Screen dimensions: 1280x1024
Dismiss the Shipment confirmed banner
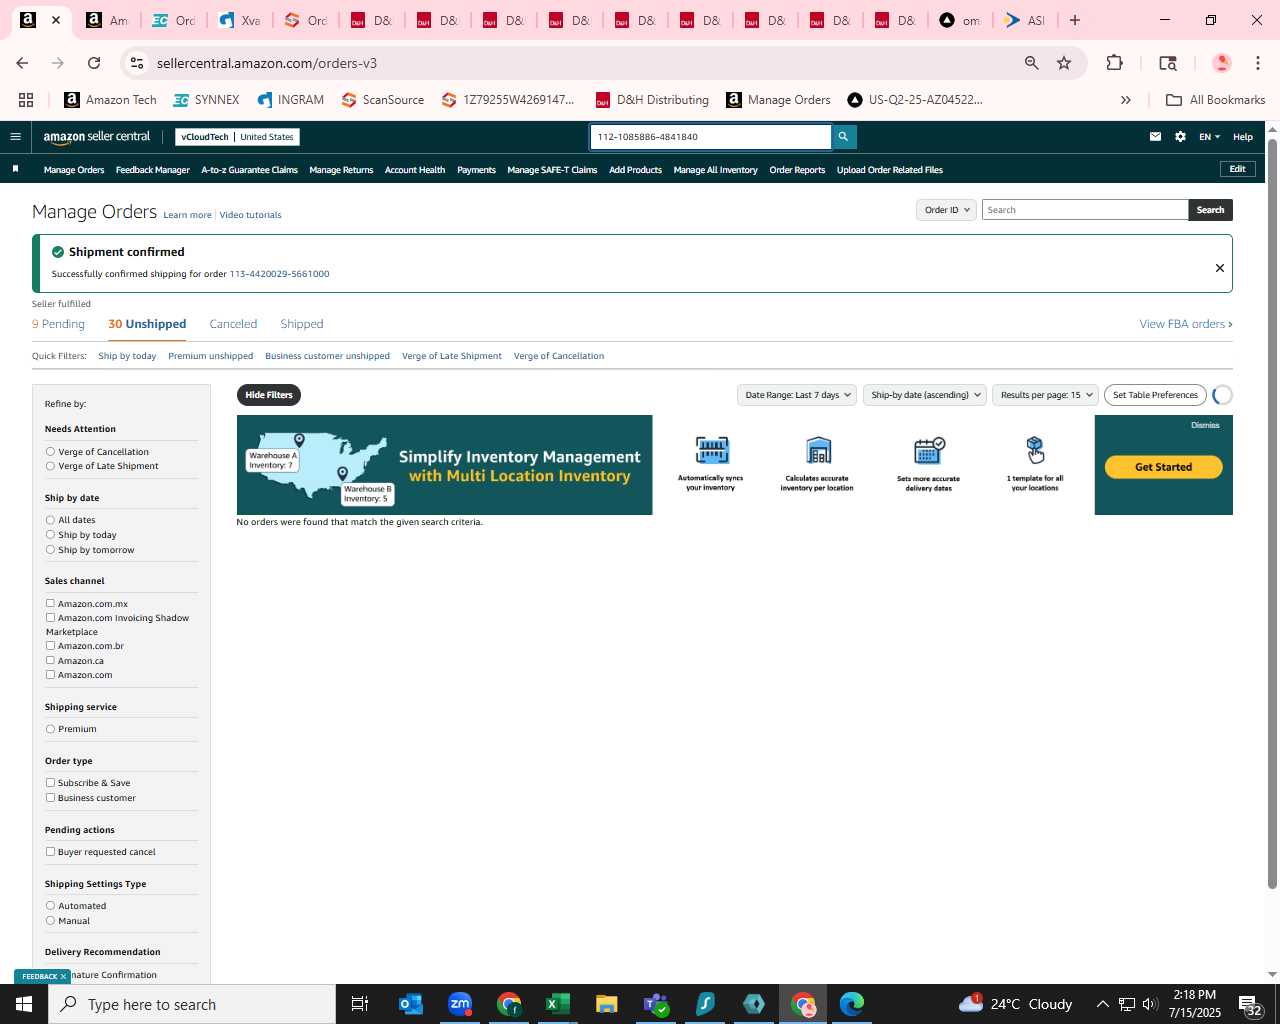point(1219,268)
